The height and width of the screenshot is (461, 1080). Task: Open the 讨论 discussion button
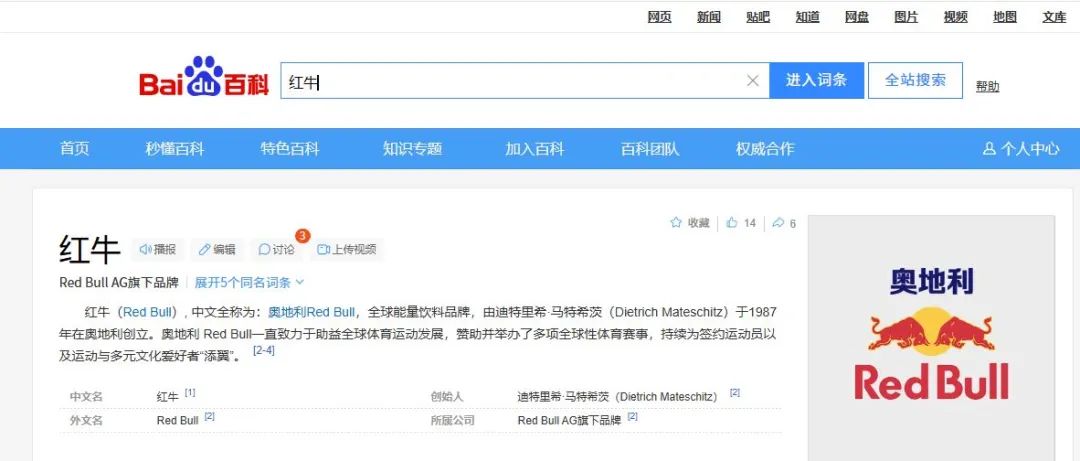[277, 249]
